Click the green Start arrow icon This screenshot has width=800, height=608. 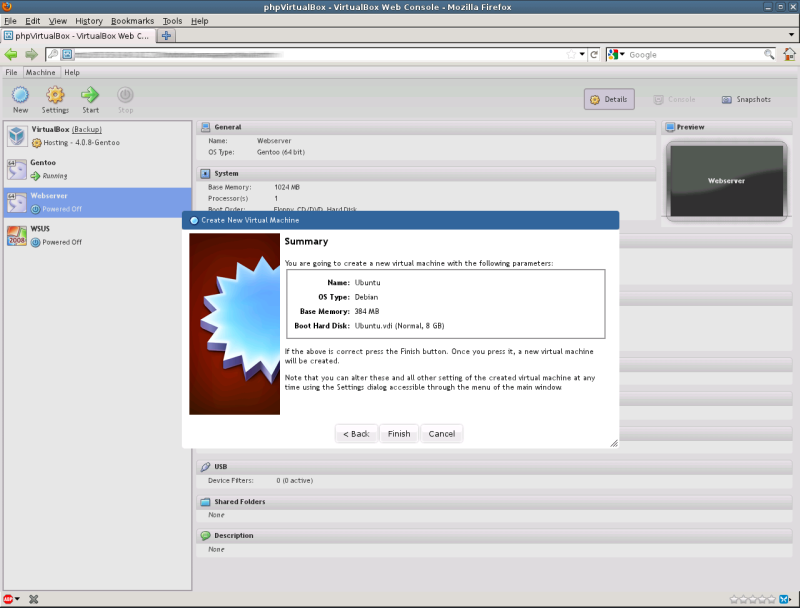[90, 95]
